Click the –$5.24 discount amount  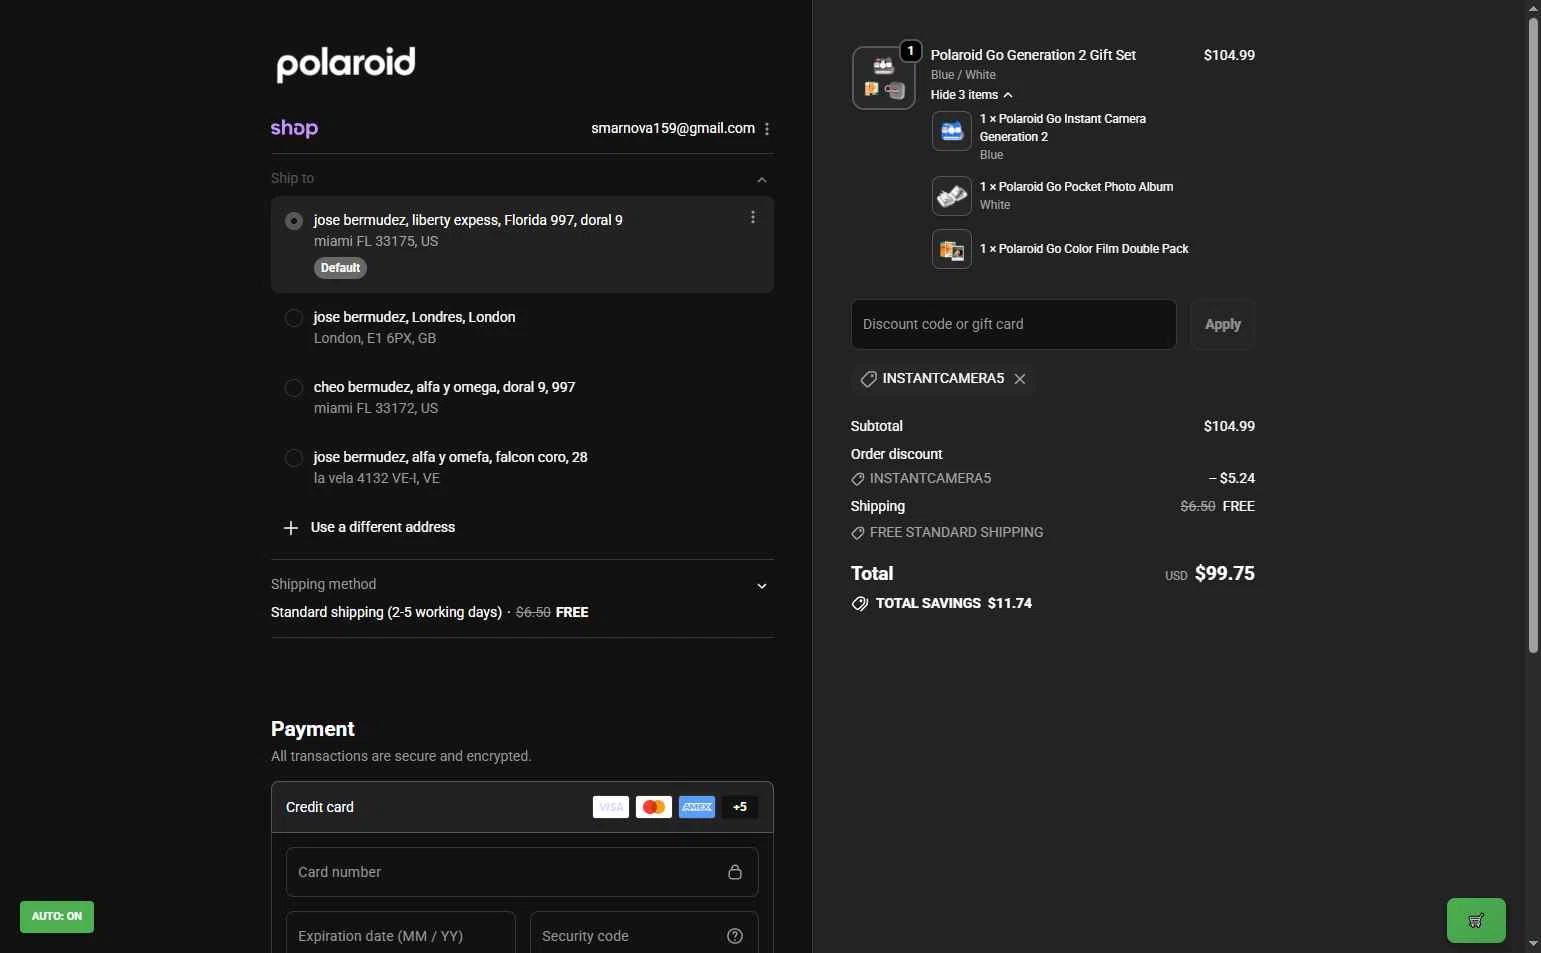(1232, 478)
